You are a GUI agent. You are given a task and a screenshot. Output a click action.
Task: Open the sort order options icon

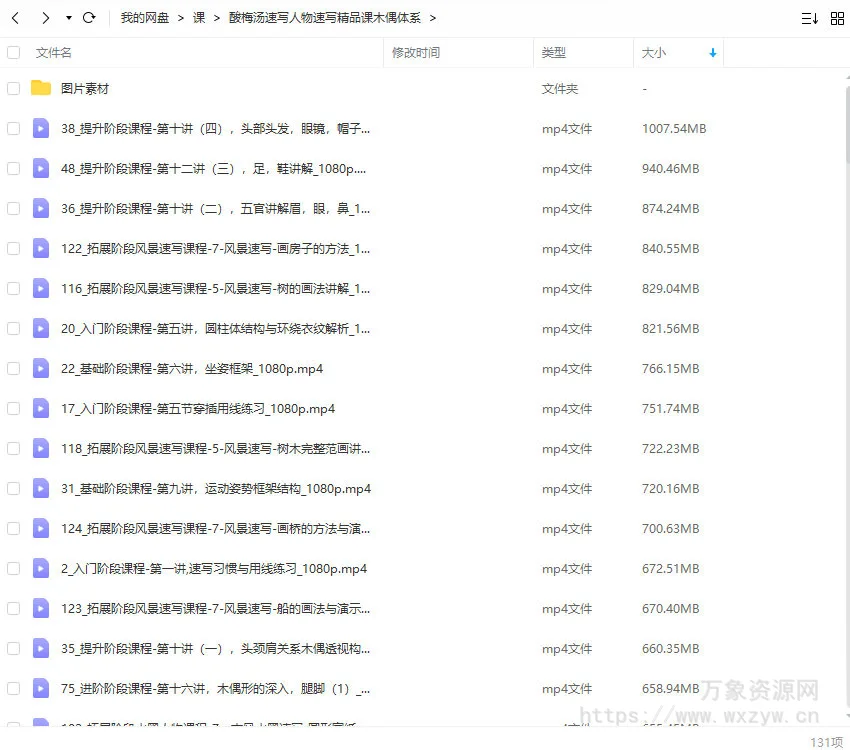point(809,18)
